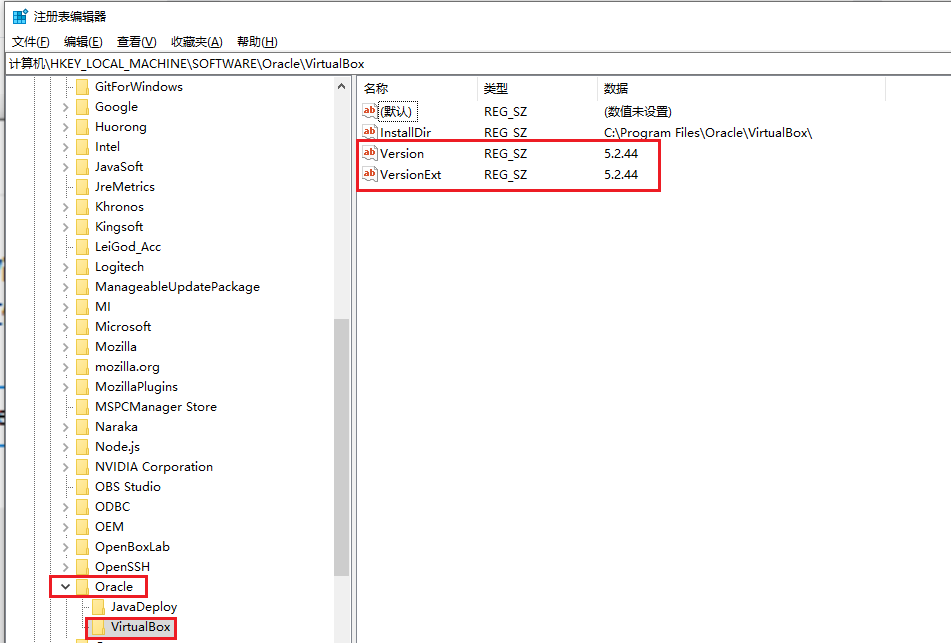Image resolution: width=951 pixels, height=643 pixels.
Task: Expand the JavaSoft key
Action: pyautogui.click(x=66, y=167)
